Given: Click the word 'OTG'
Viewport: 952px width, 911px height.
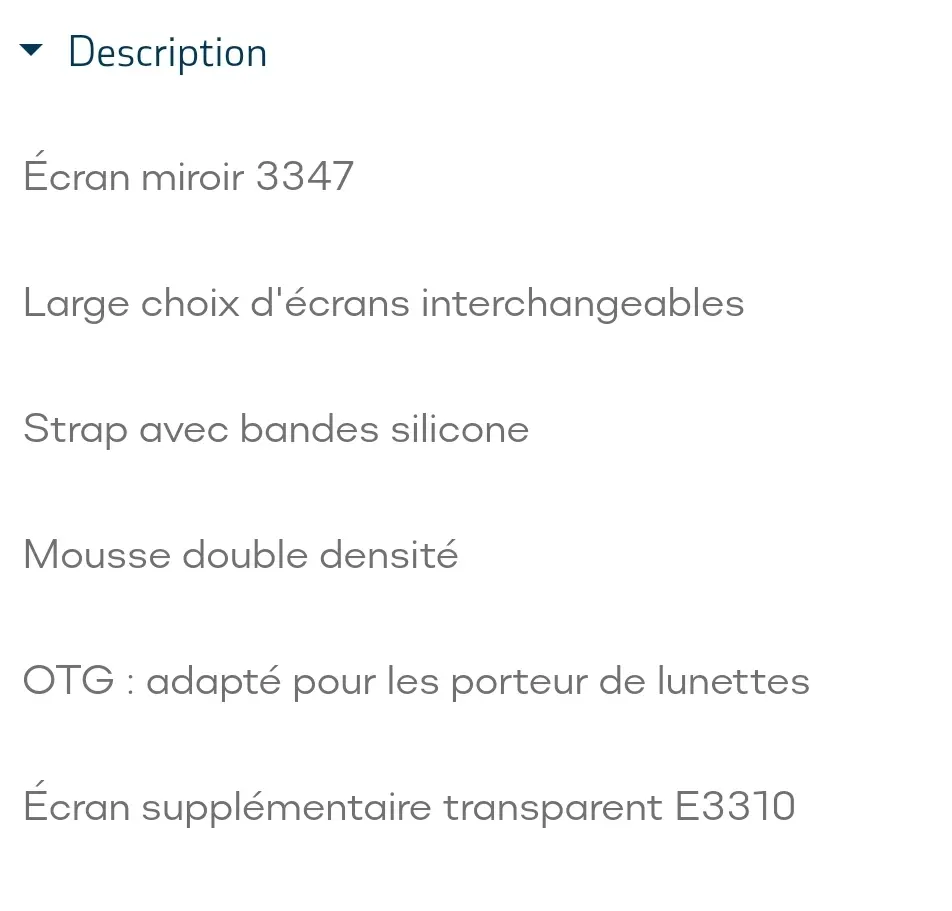Looking at the screenshot, I should coord(69,680).
